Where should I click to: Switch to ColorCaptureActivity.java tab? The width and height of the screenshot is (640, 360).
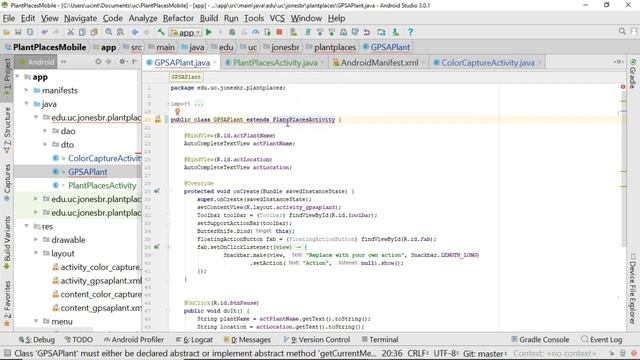(487, 62)
